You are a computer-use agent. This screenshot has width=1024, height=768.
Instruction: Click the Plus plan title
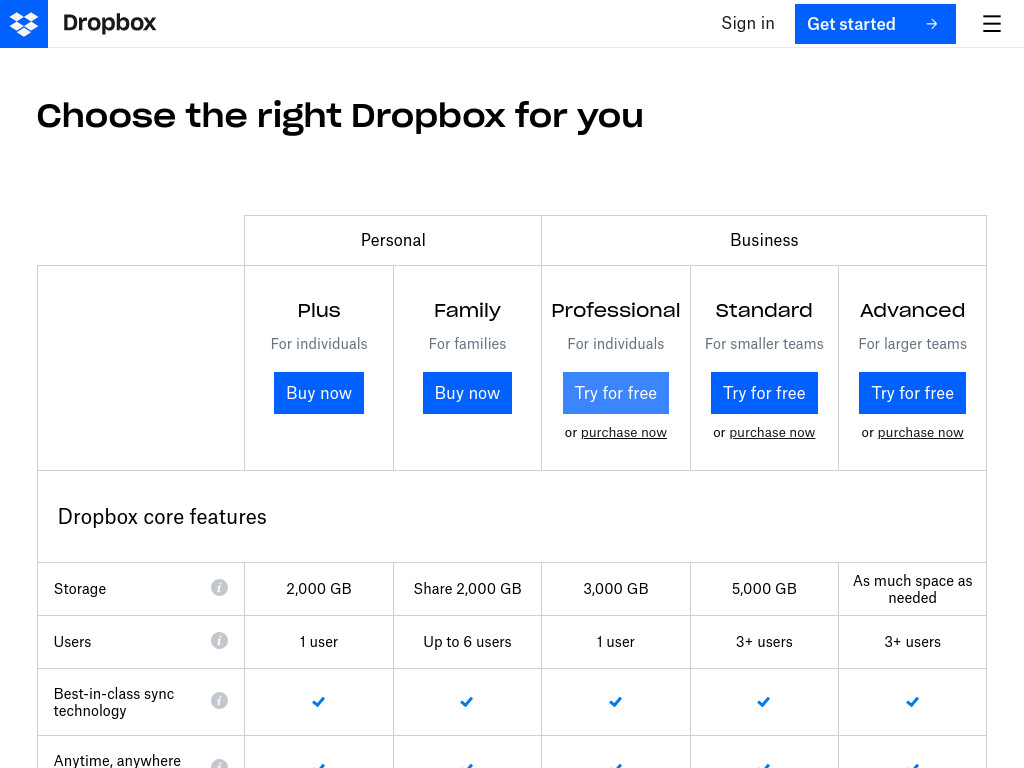coord(319,310)
